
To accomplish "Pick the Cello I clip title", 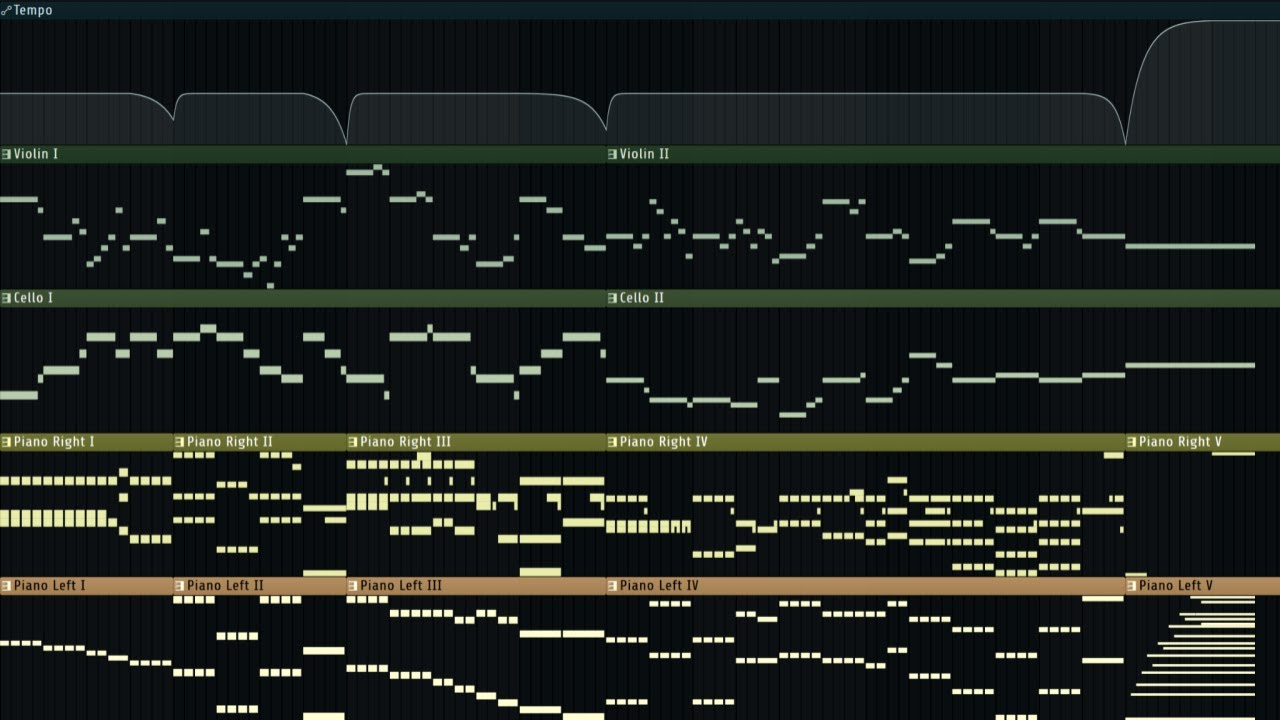I will (34, 298).
